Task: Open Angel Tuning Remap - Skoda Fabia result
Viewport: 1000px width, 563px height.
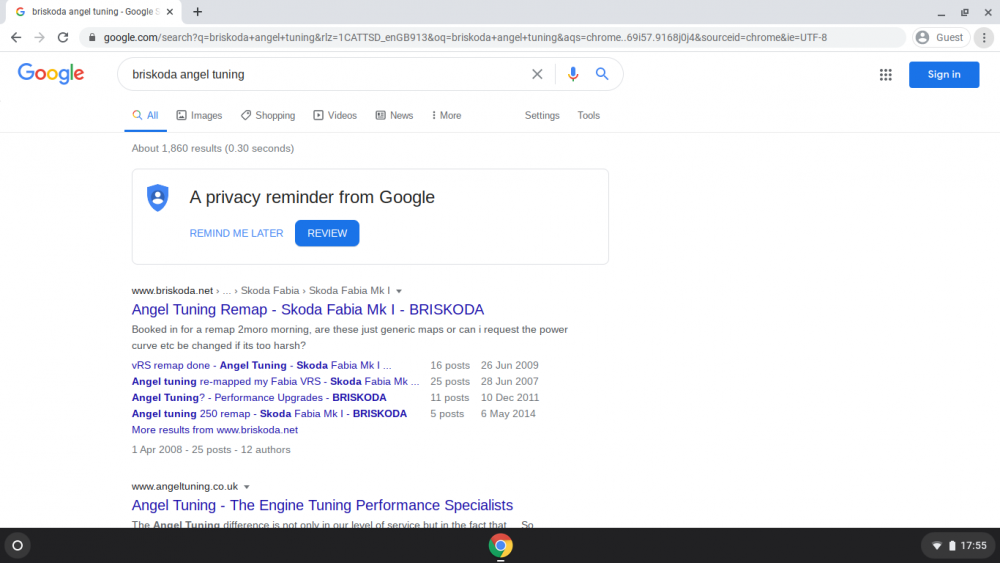Action: pyautogui.click(x=307, y=309)
